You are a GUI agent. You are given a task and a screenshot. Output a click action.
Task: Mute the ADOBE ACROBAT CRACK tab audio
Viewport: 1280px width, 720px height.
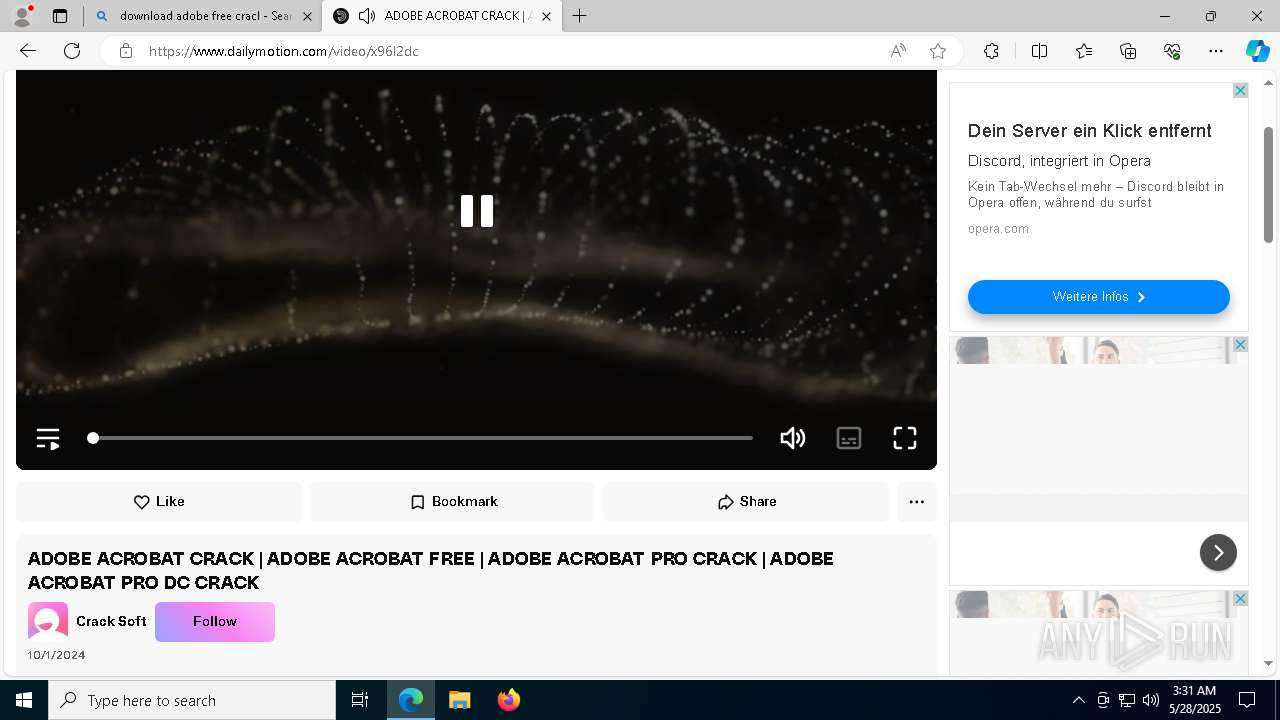tap(367, 16)
